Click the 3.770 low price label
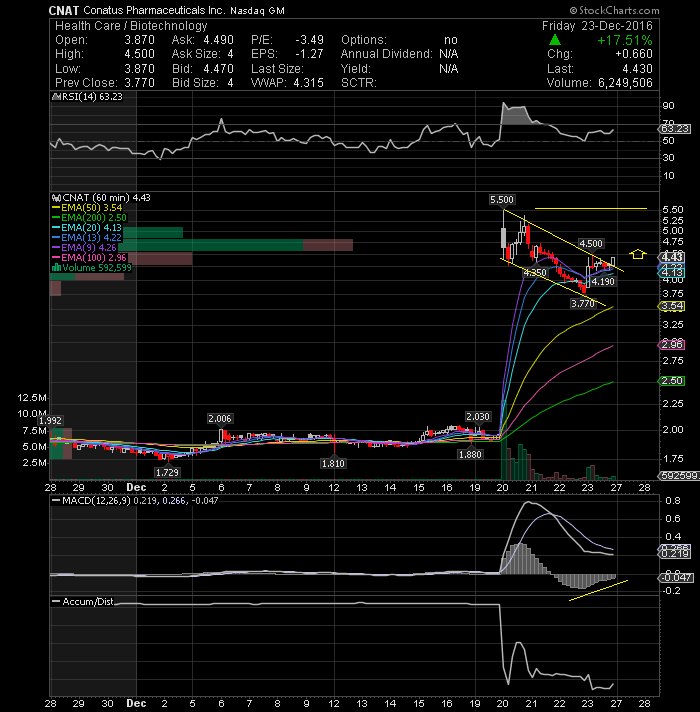700x712 pixels. tap(583, 304)
